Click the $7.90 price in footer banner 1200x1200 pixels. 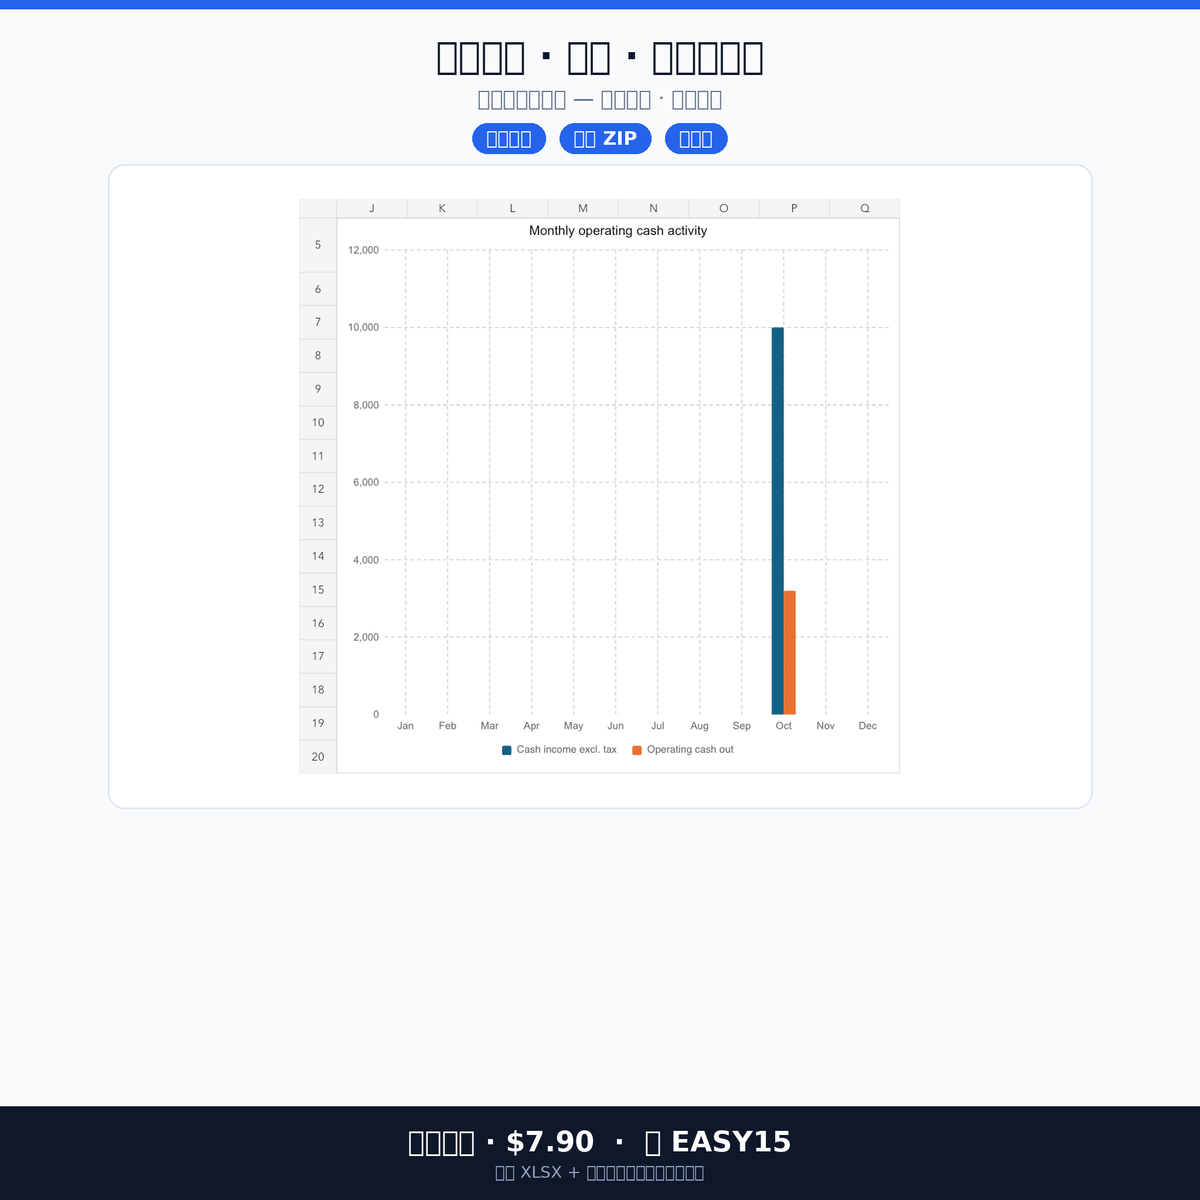pyautogui.click(x=550, y=1142)
